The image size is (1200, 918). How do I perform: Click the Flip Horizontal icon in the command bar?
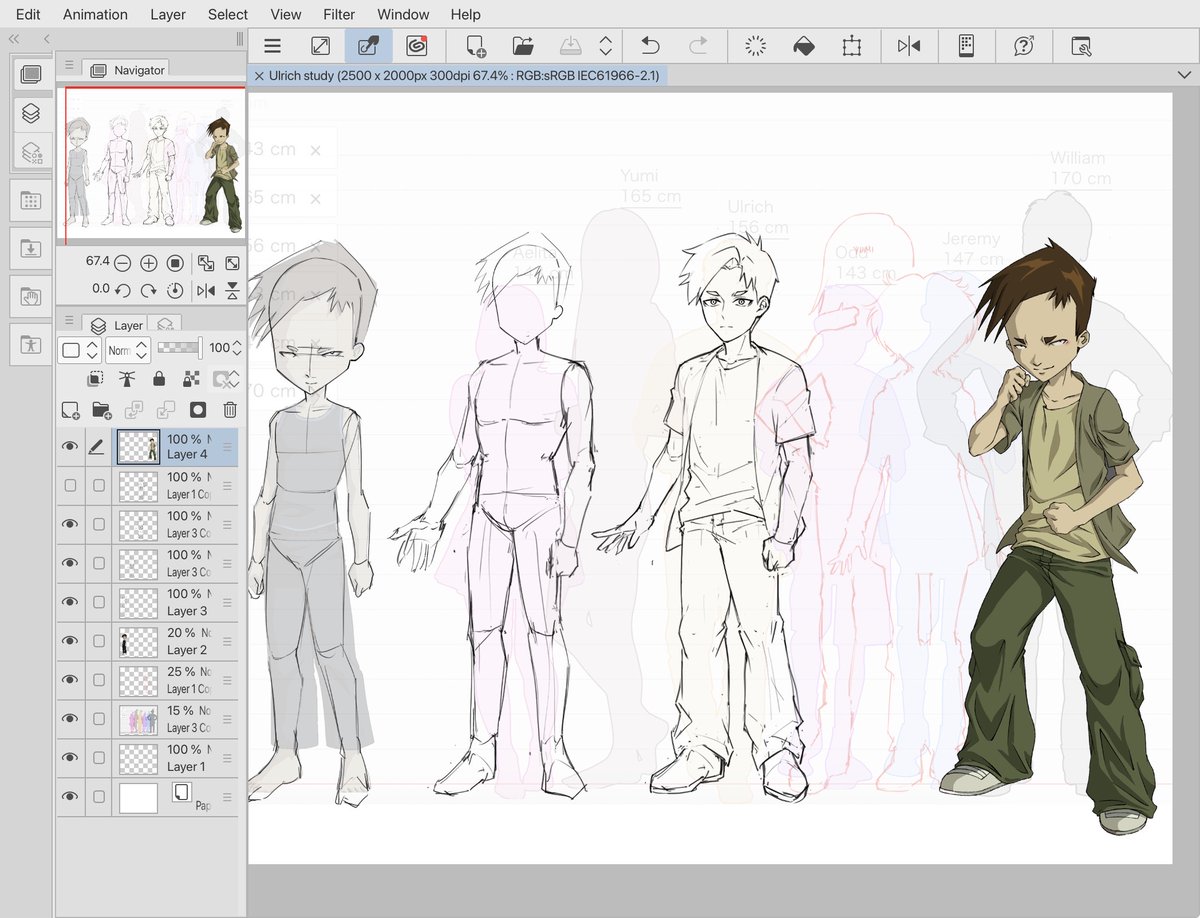pyautogui.click(x=909, y=46)
